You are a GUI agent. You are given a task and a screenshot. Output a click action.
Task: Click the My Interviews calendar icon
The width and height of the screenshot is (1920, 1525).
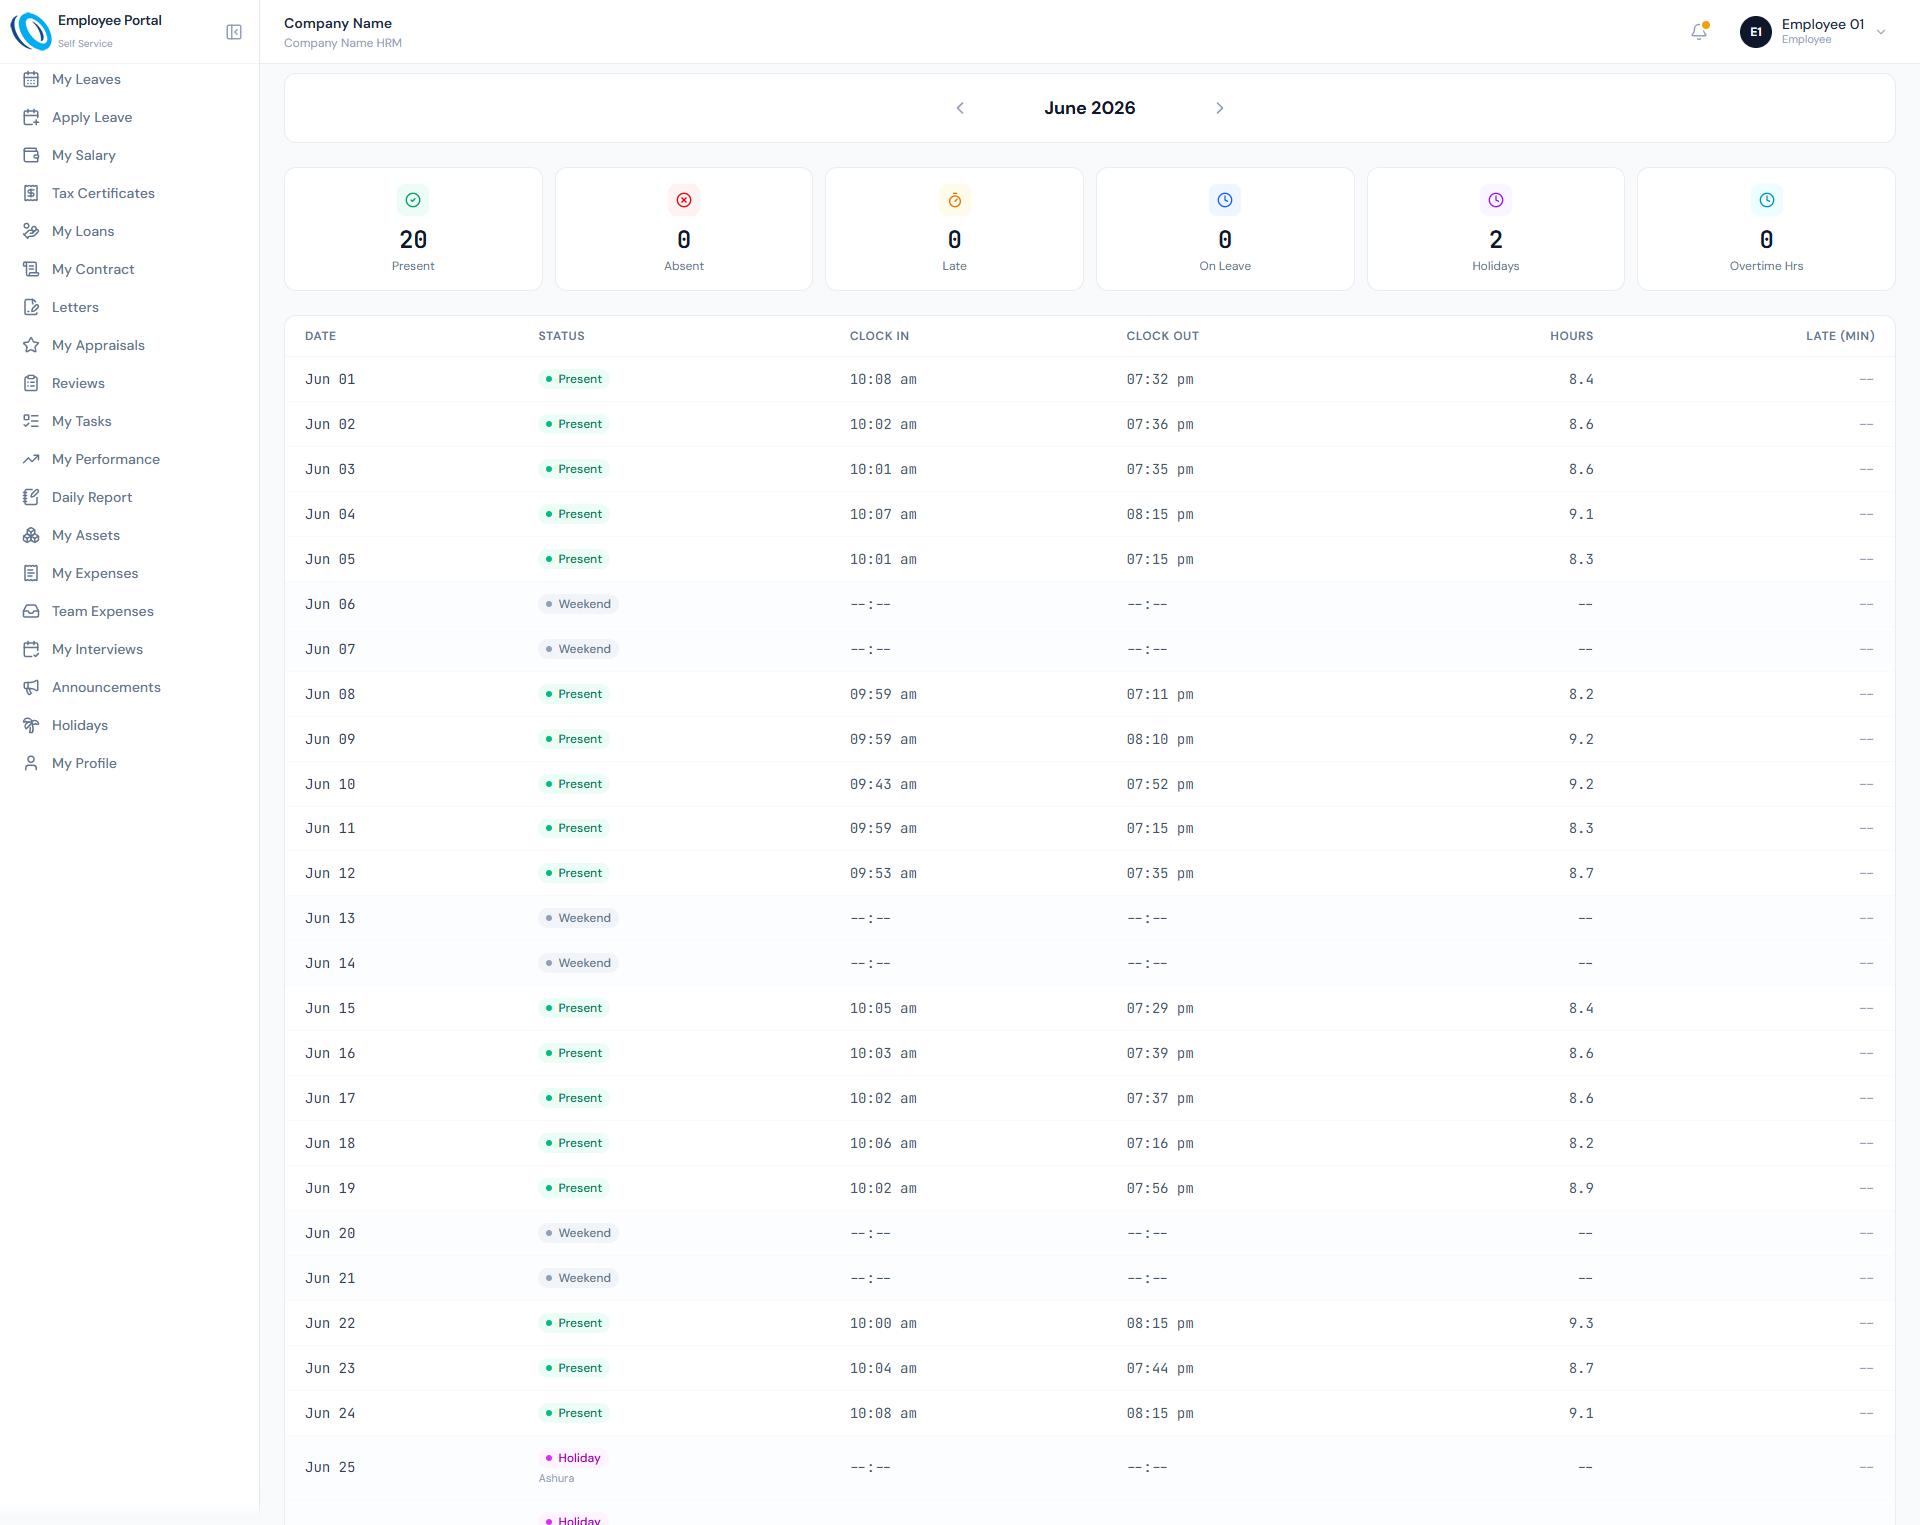pos(31,649)
